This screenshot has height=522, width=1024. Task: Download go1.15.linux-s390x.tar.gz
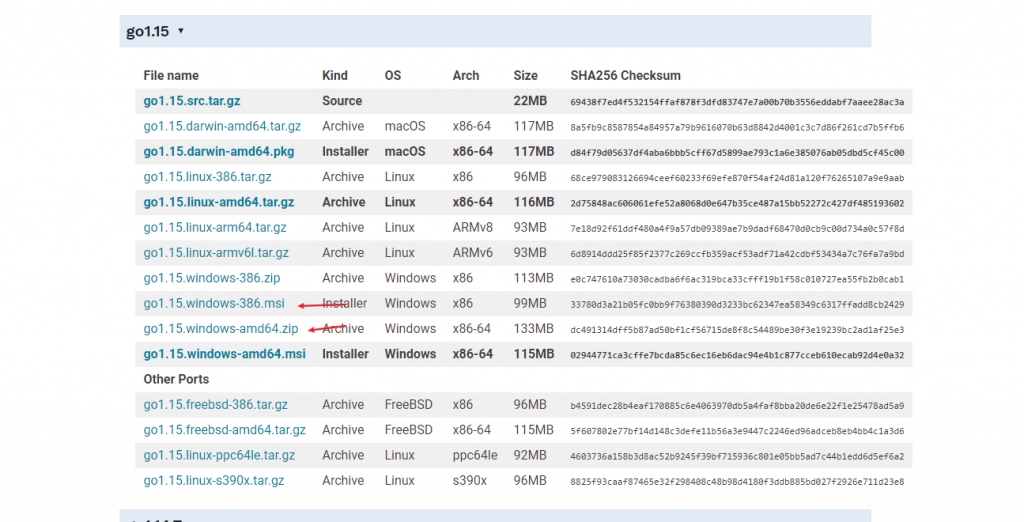click(214, 481)
